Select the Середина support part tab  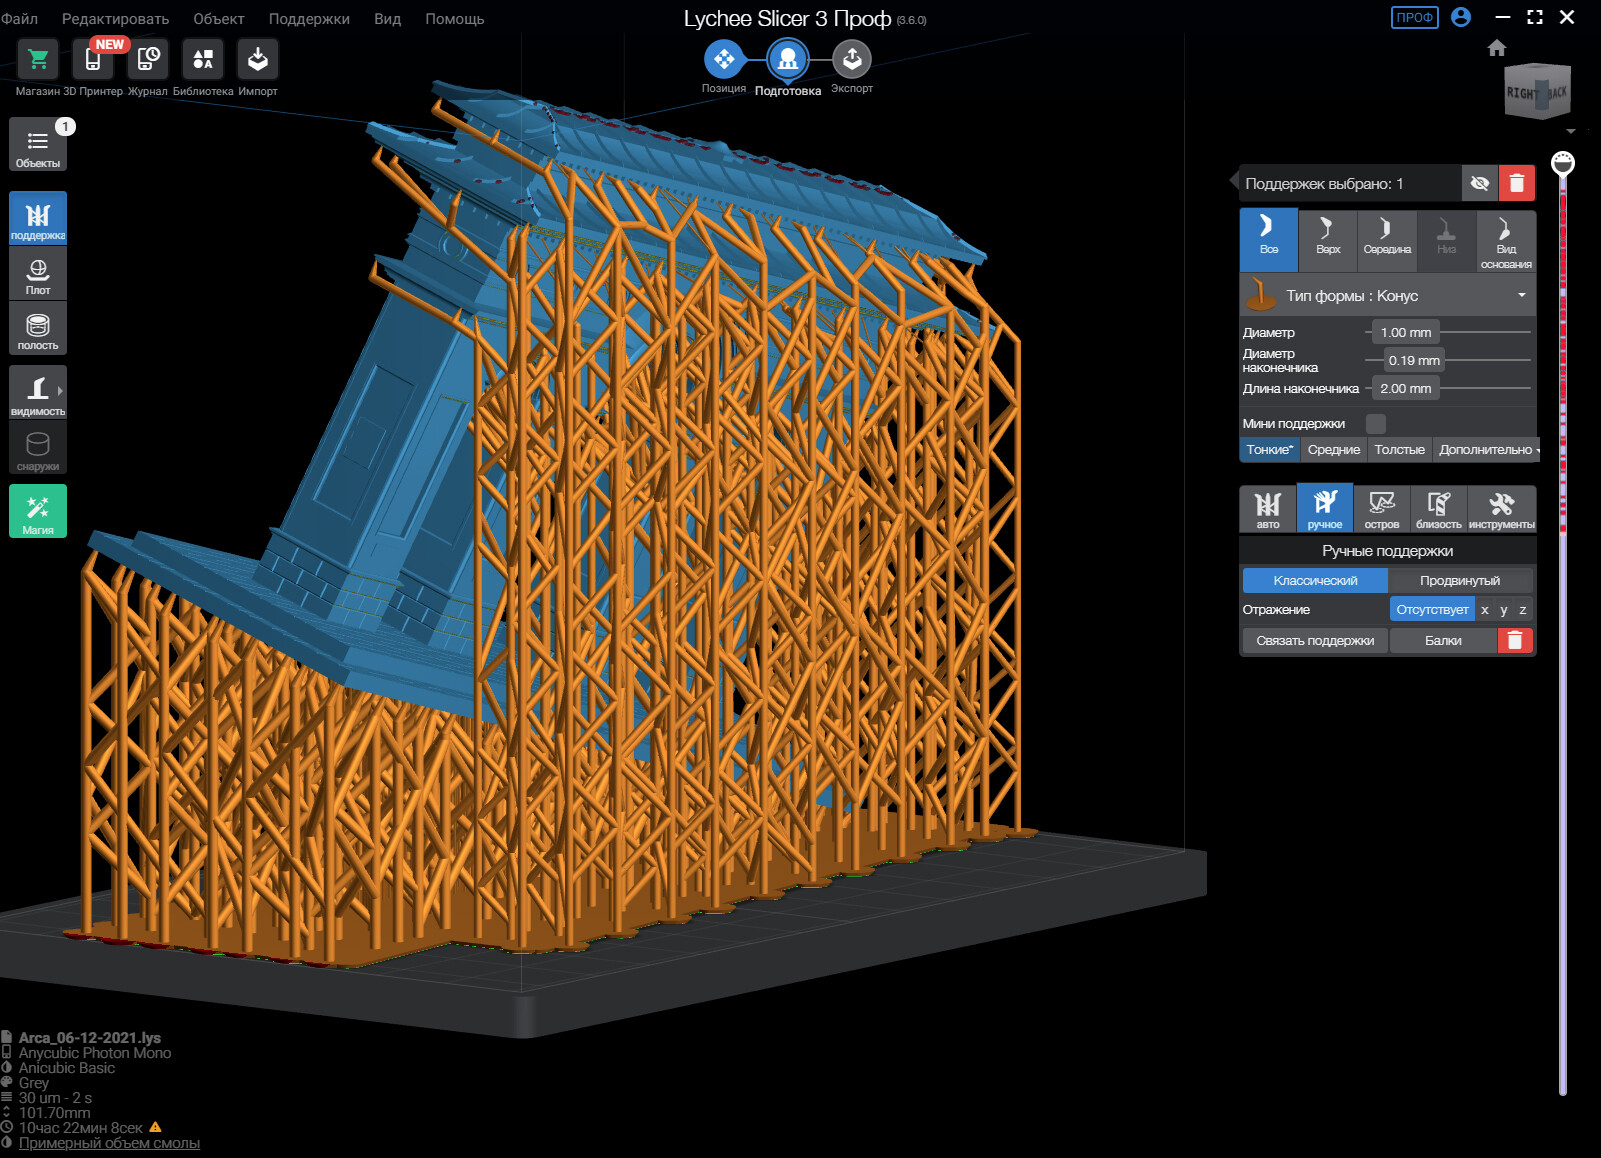[1387, 240]
